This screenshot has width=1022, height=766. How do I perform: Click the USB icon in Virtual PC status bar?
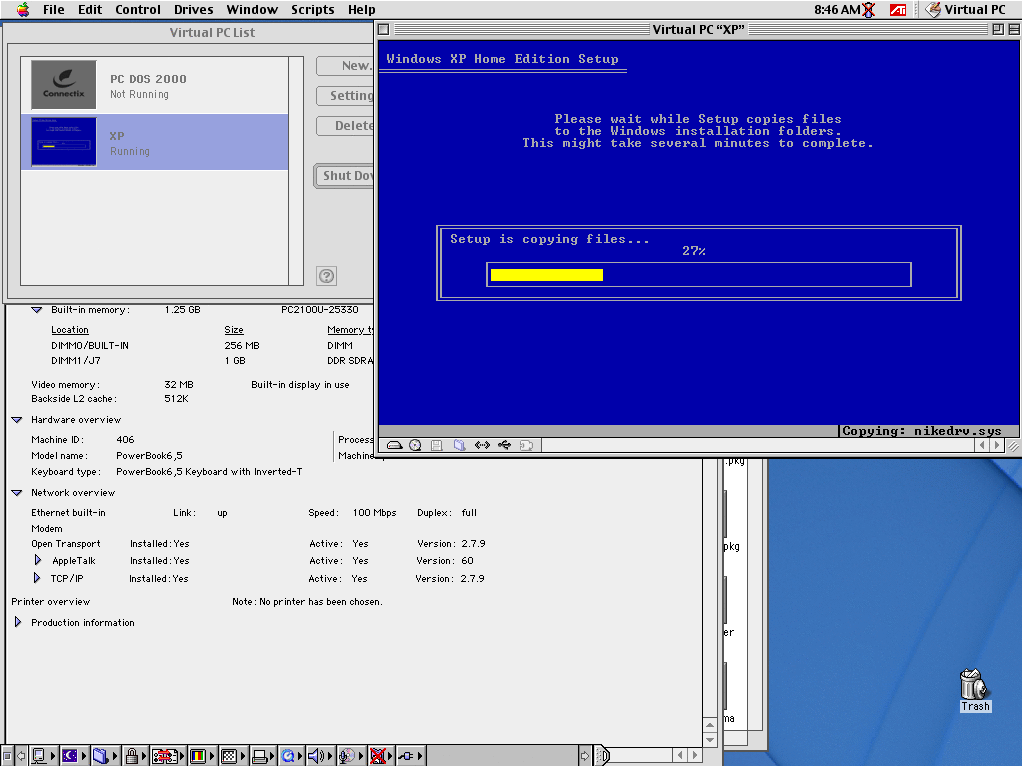point(504,445)
